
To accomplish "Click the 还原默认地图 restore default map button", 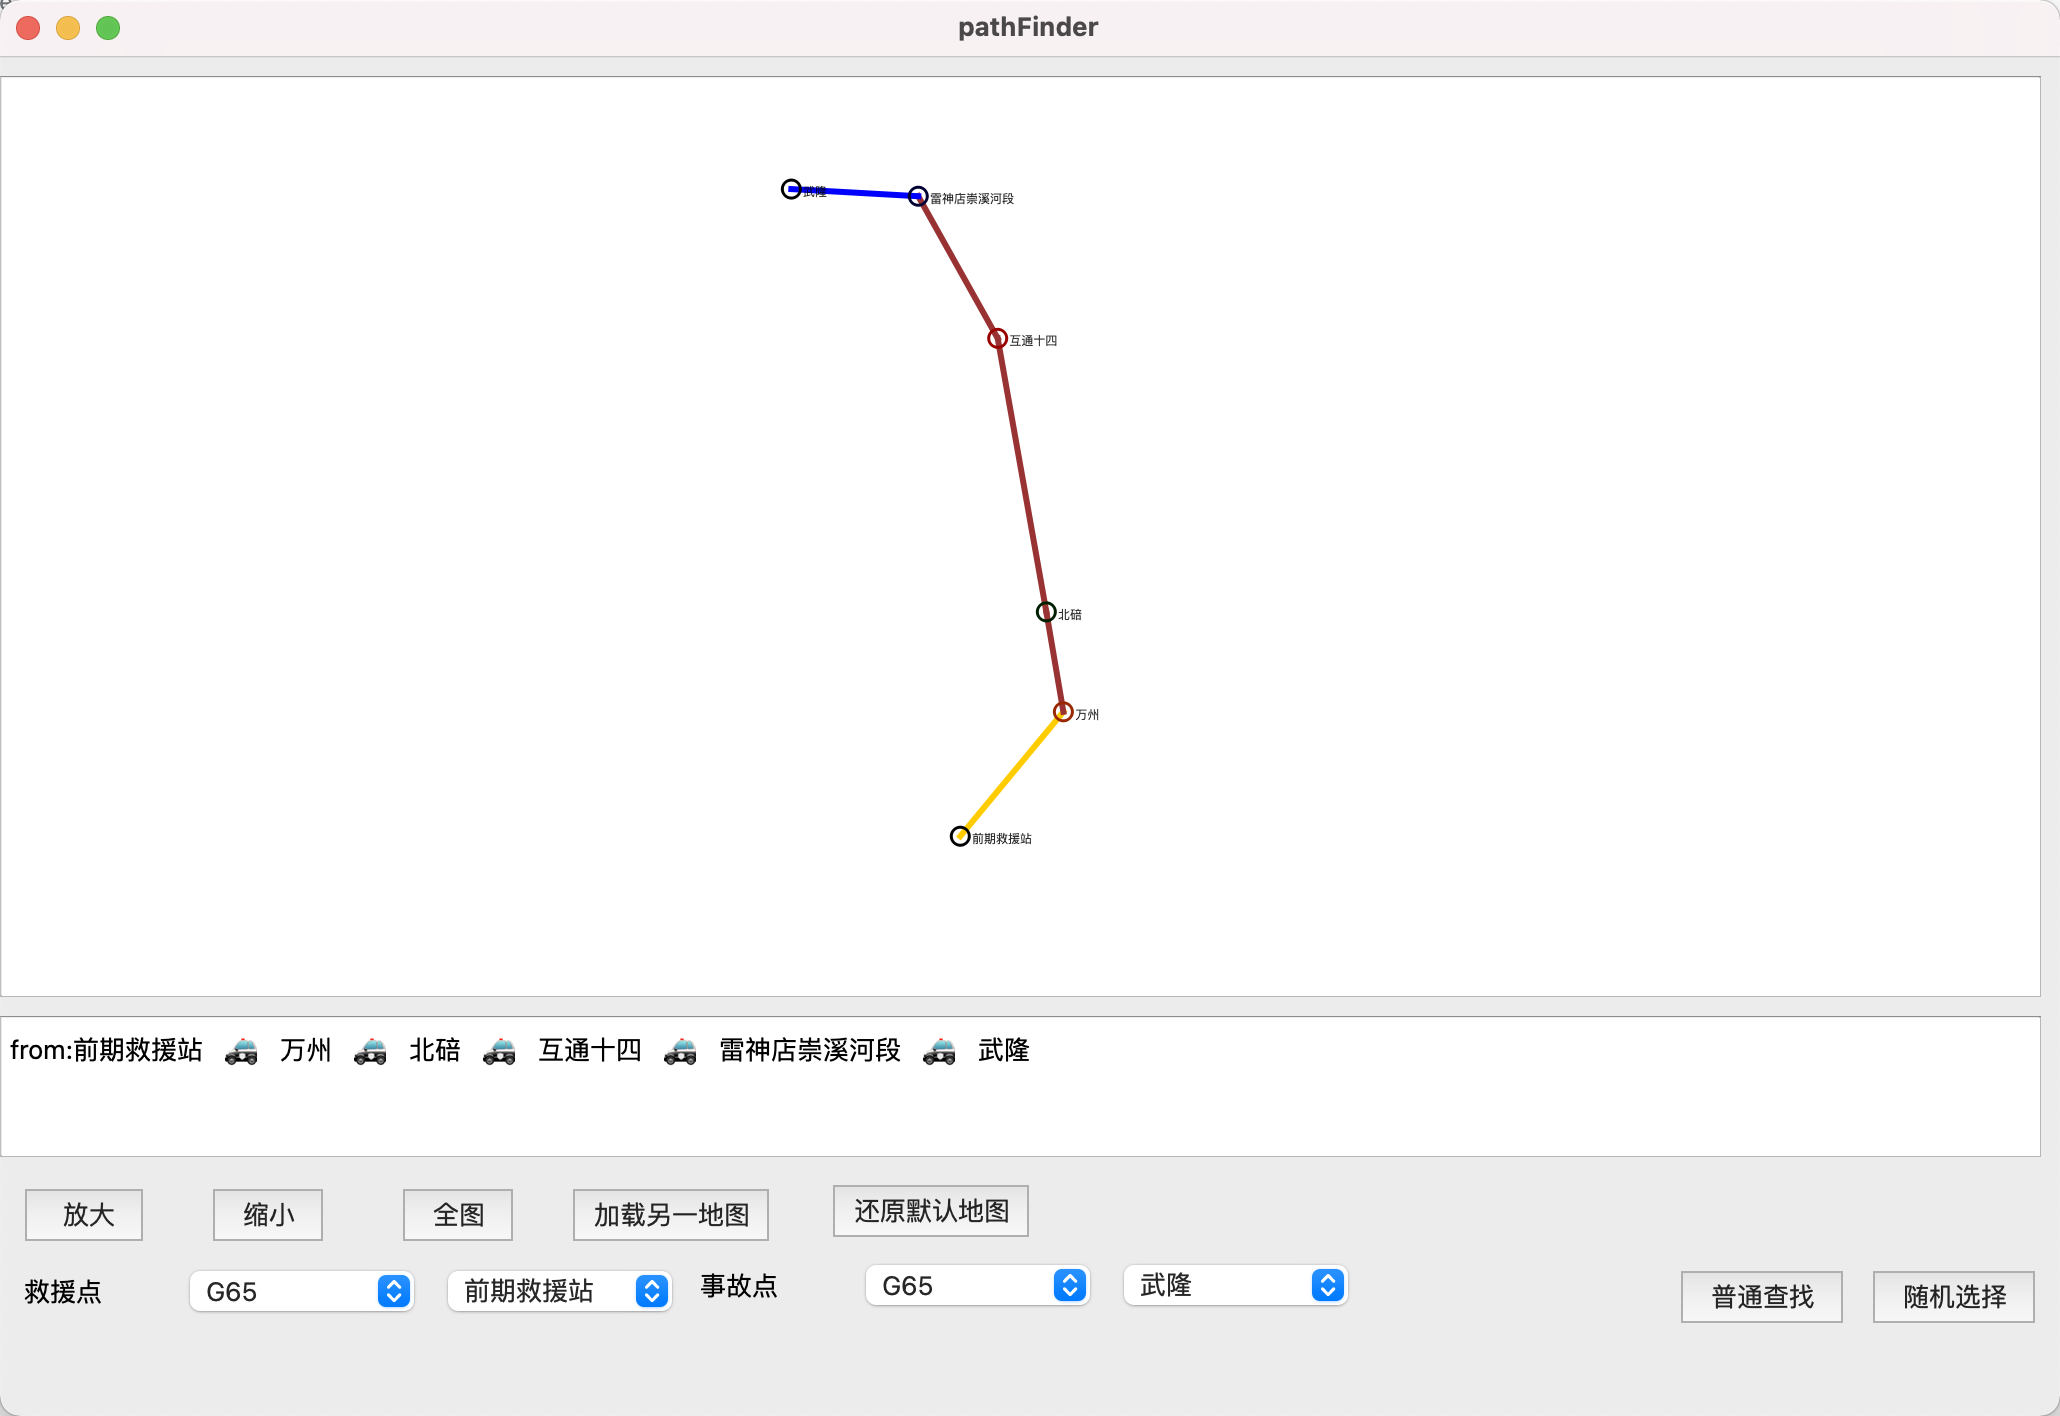I will click(930, 1210).
